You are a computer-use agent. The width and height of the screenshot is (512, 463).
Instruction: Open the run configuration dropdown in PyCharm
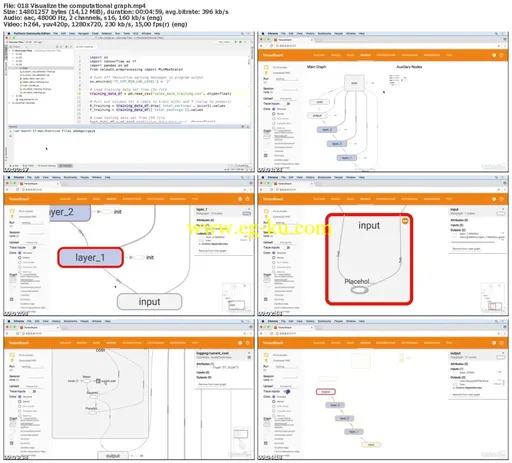(224, 42)
